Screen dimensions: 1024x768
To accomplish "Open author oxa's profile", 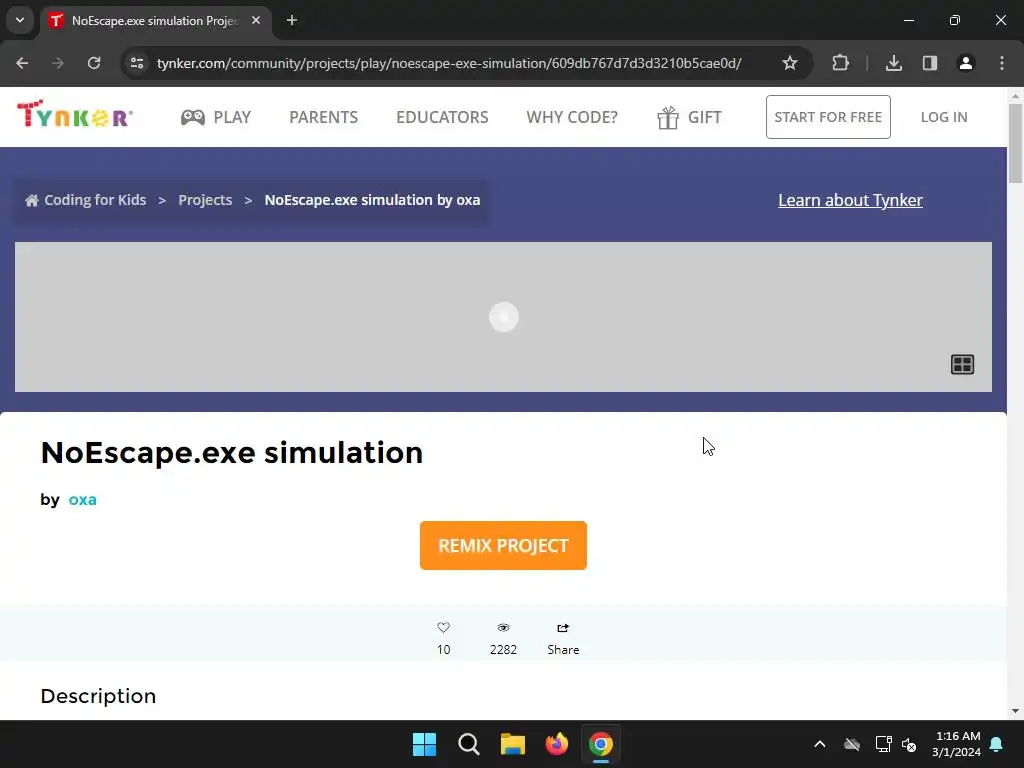I will pyautogui.click(x=82, y=500).
